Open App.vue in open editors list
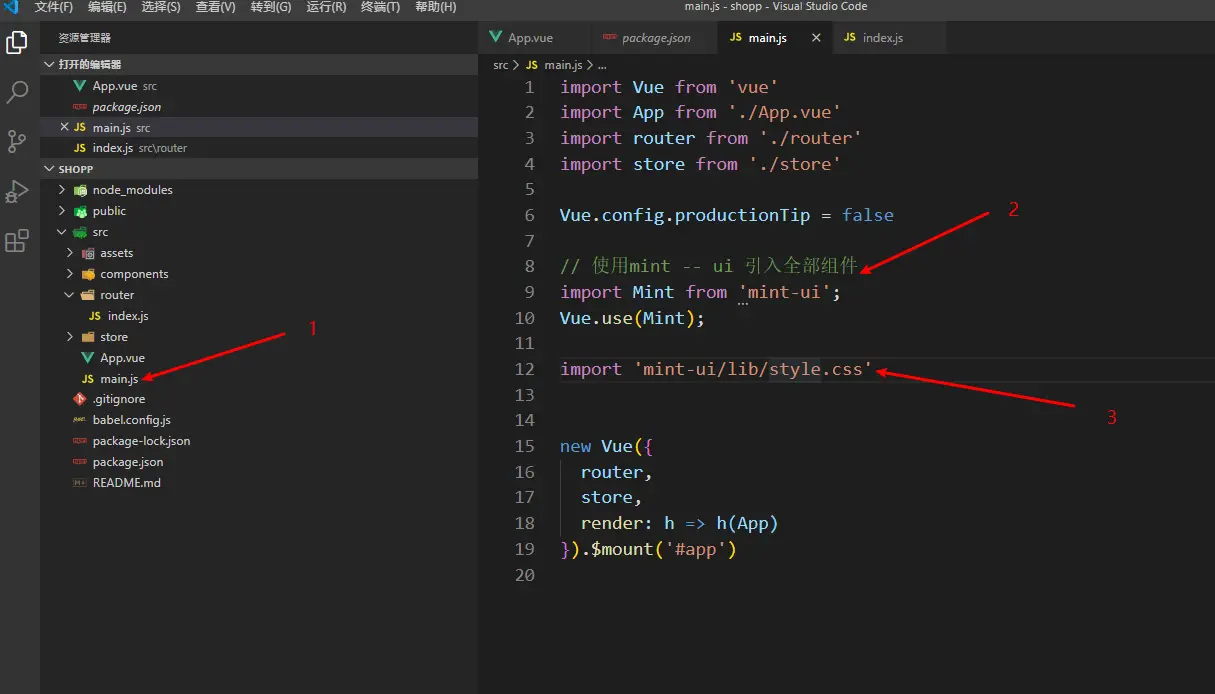This screenshot has height=694, width=1215. point(259,86)
